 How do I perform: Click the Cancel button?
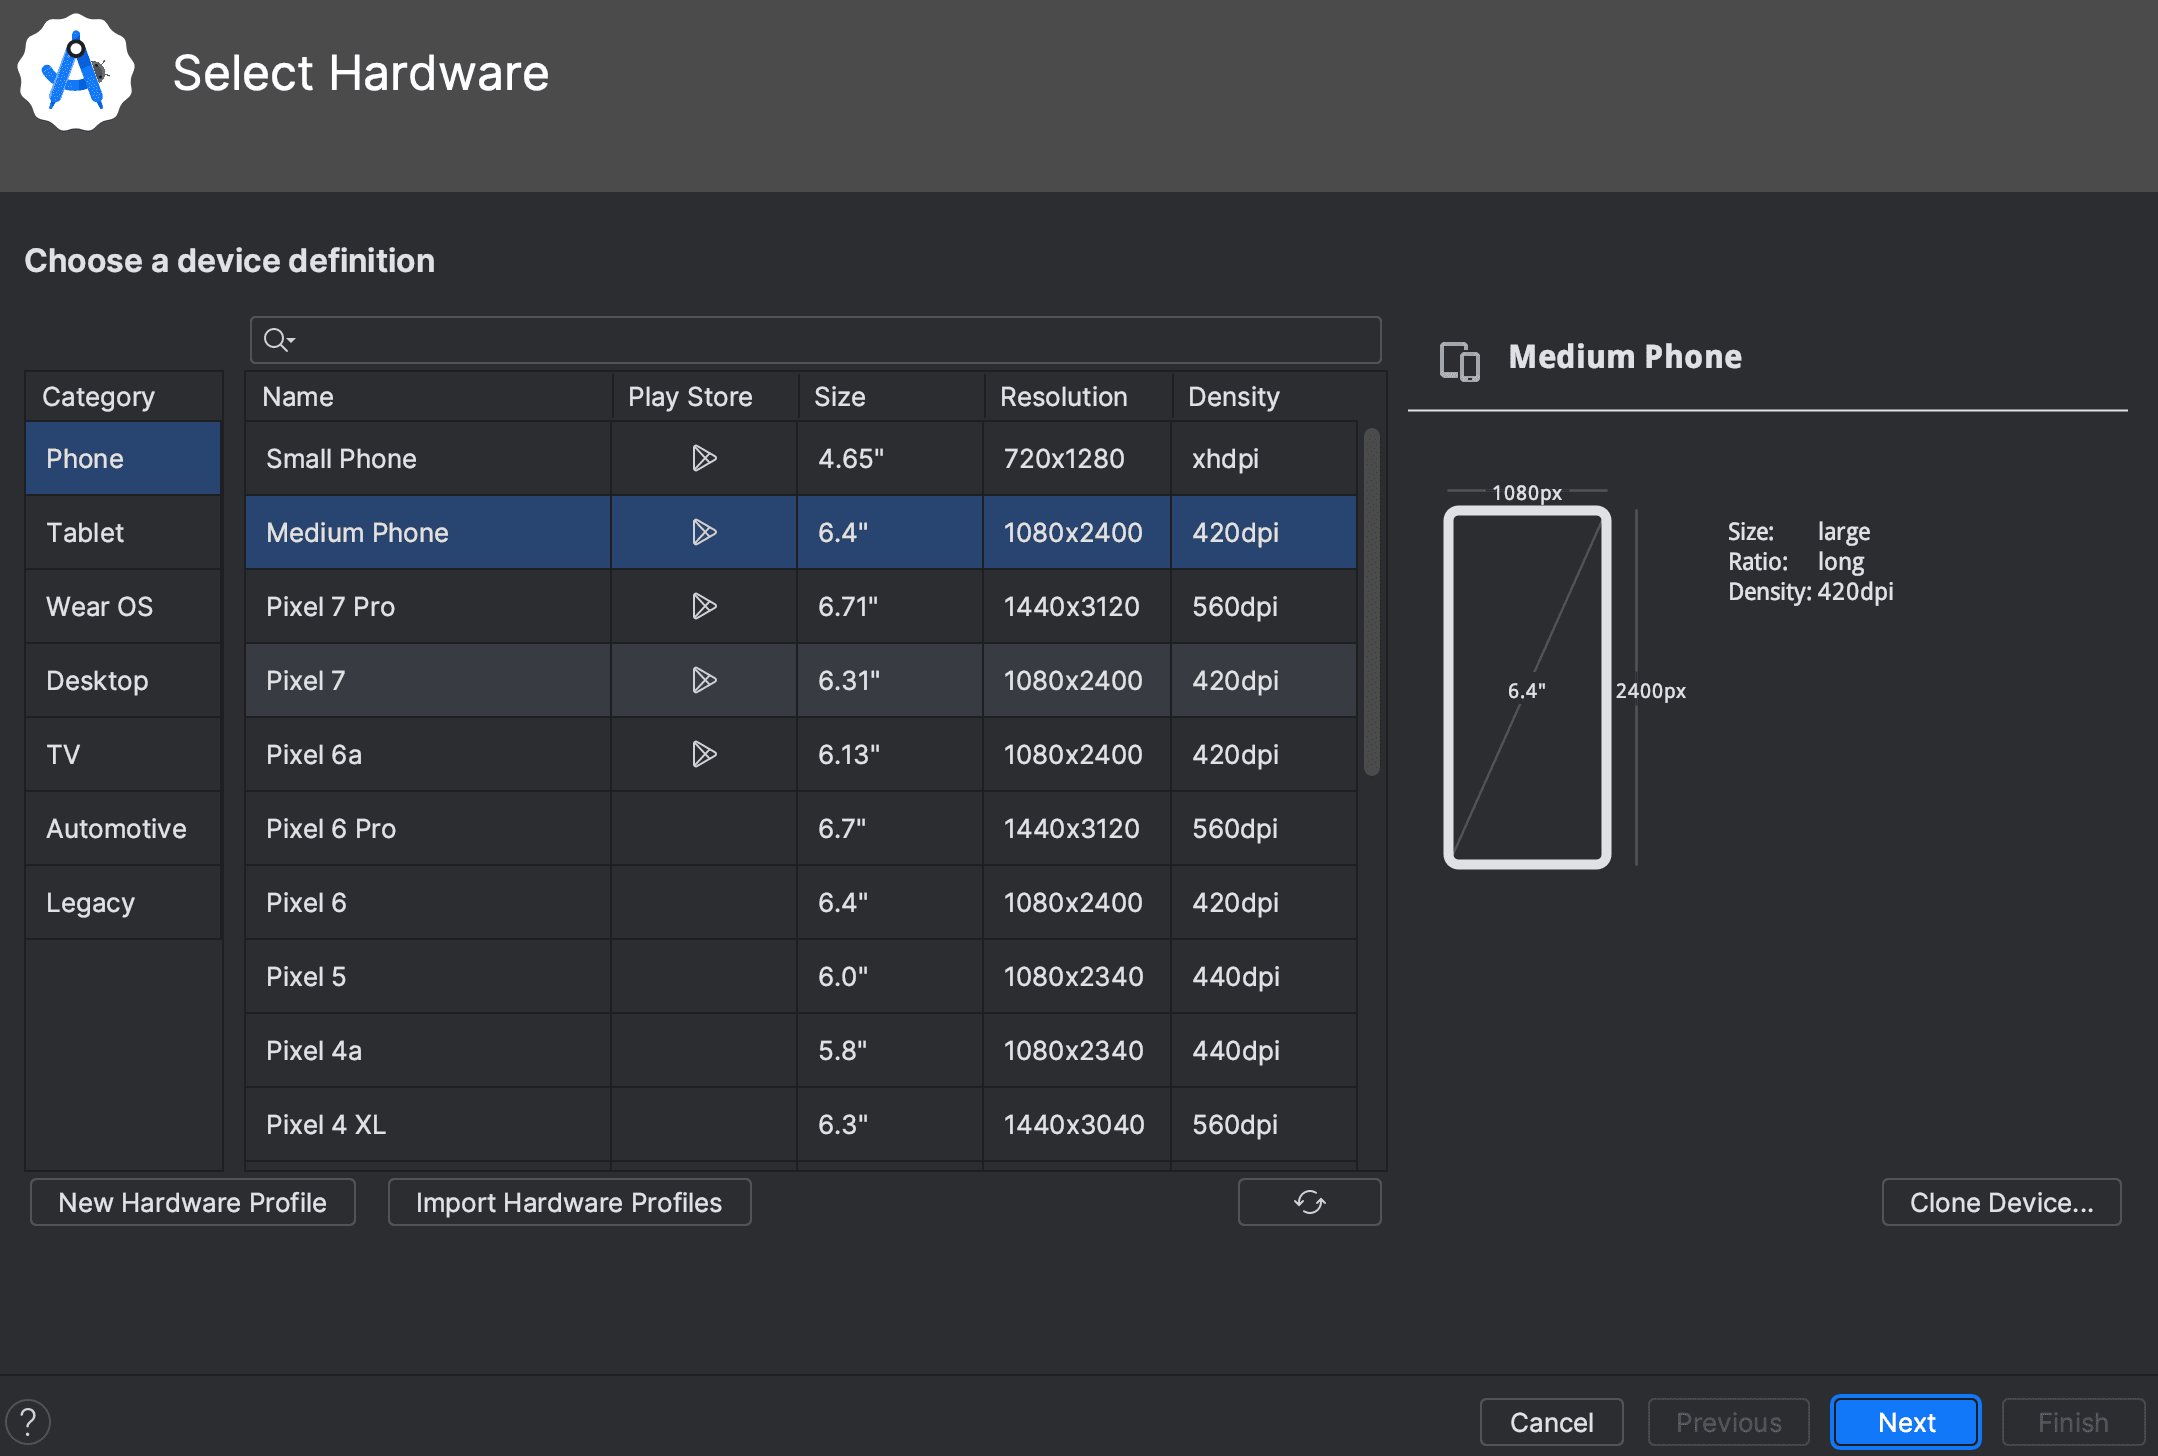click(x=1551, y=1422)
